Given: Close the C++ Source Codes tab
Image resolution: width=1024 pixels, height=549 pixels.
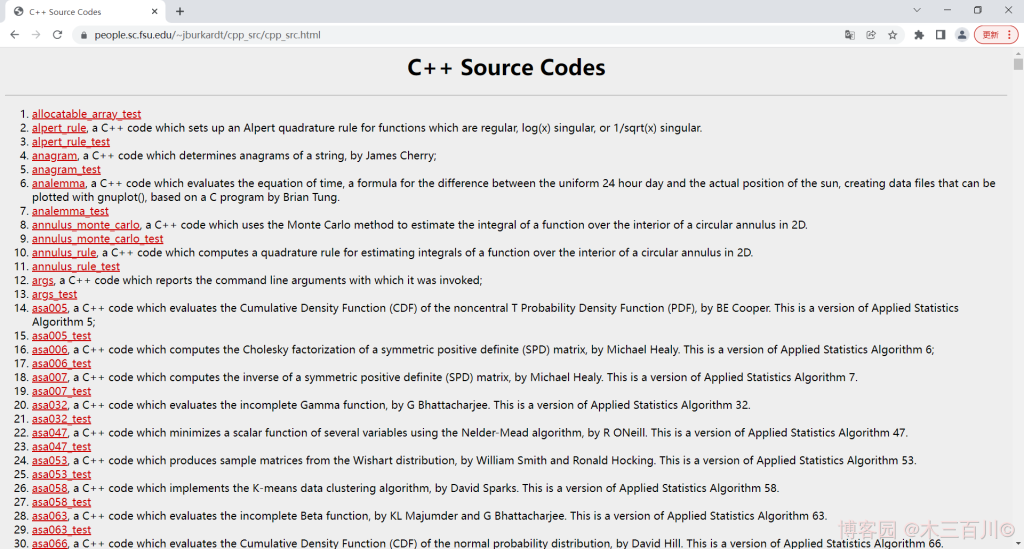Looking at the screenshot, I should [x=155, y=12].
